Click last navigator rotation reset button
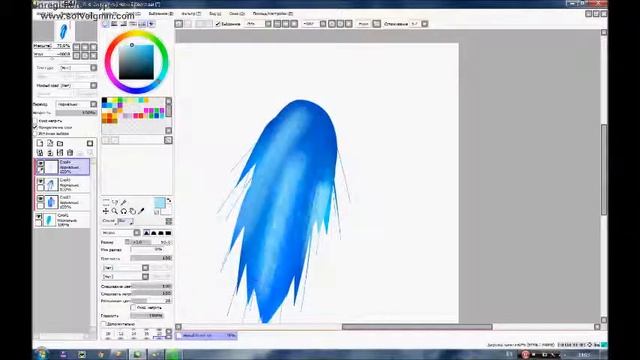Viewport: 640px width, 360px height. [x=93, y=56]
